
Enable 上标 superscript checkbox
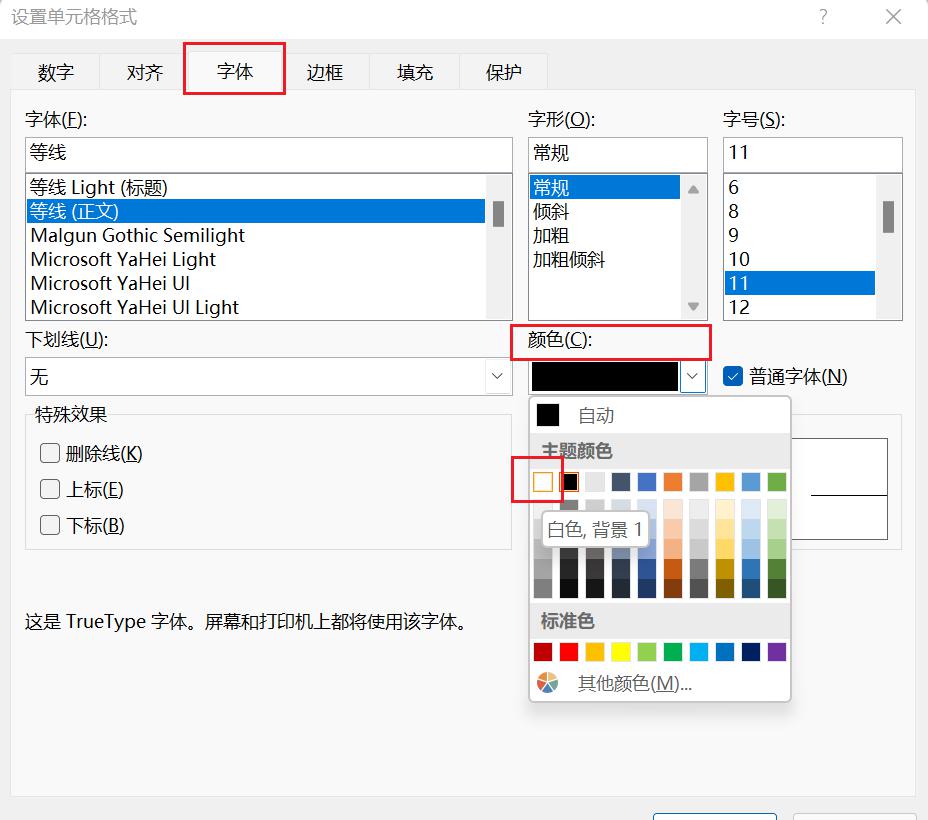tap(50, 489)
